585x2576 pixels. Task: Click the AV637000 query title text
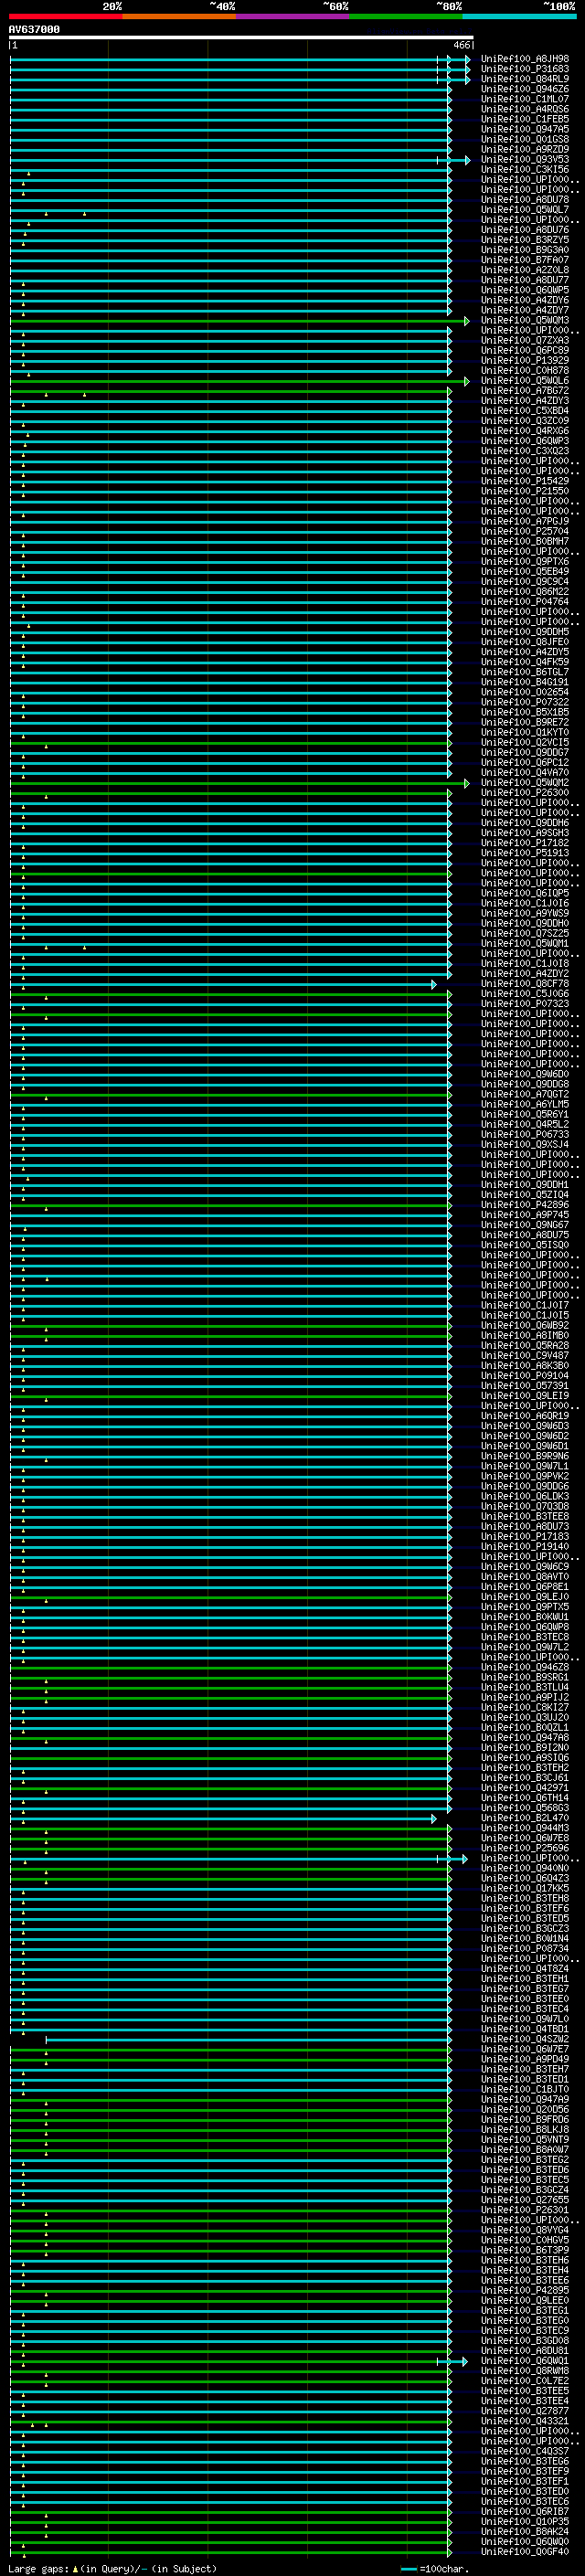(34, 29)
